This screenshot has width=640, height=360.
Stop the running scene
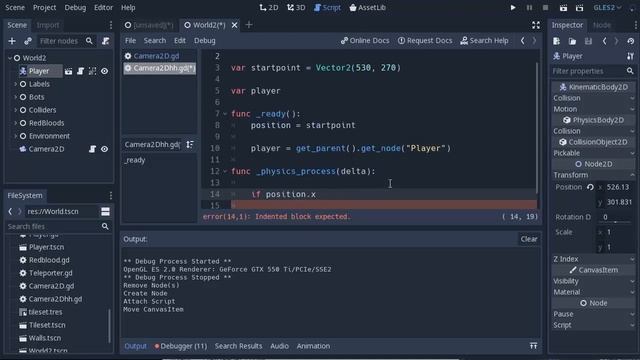545,8
